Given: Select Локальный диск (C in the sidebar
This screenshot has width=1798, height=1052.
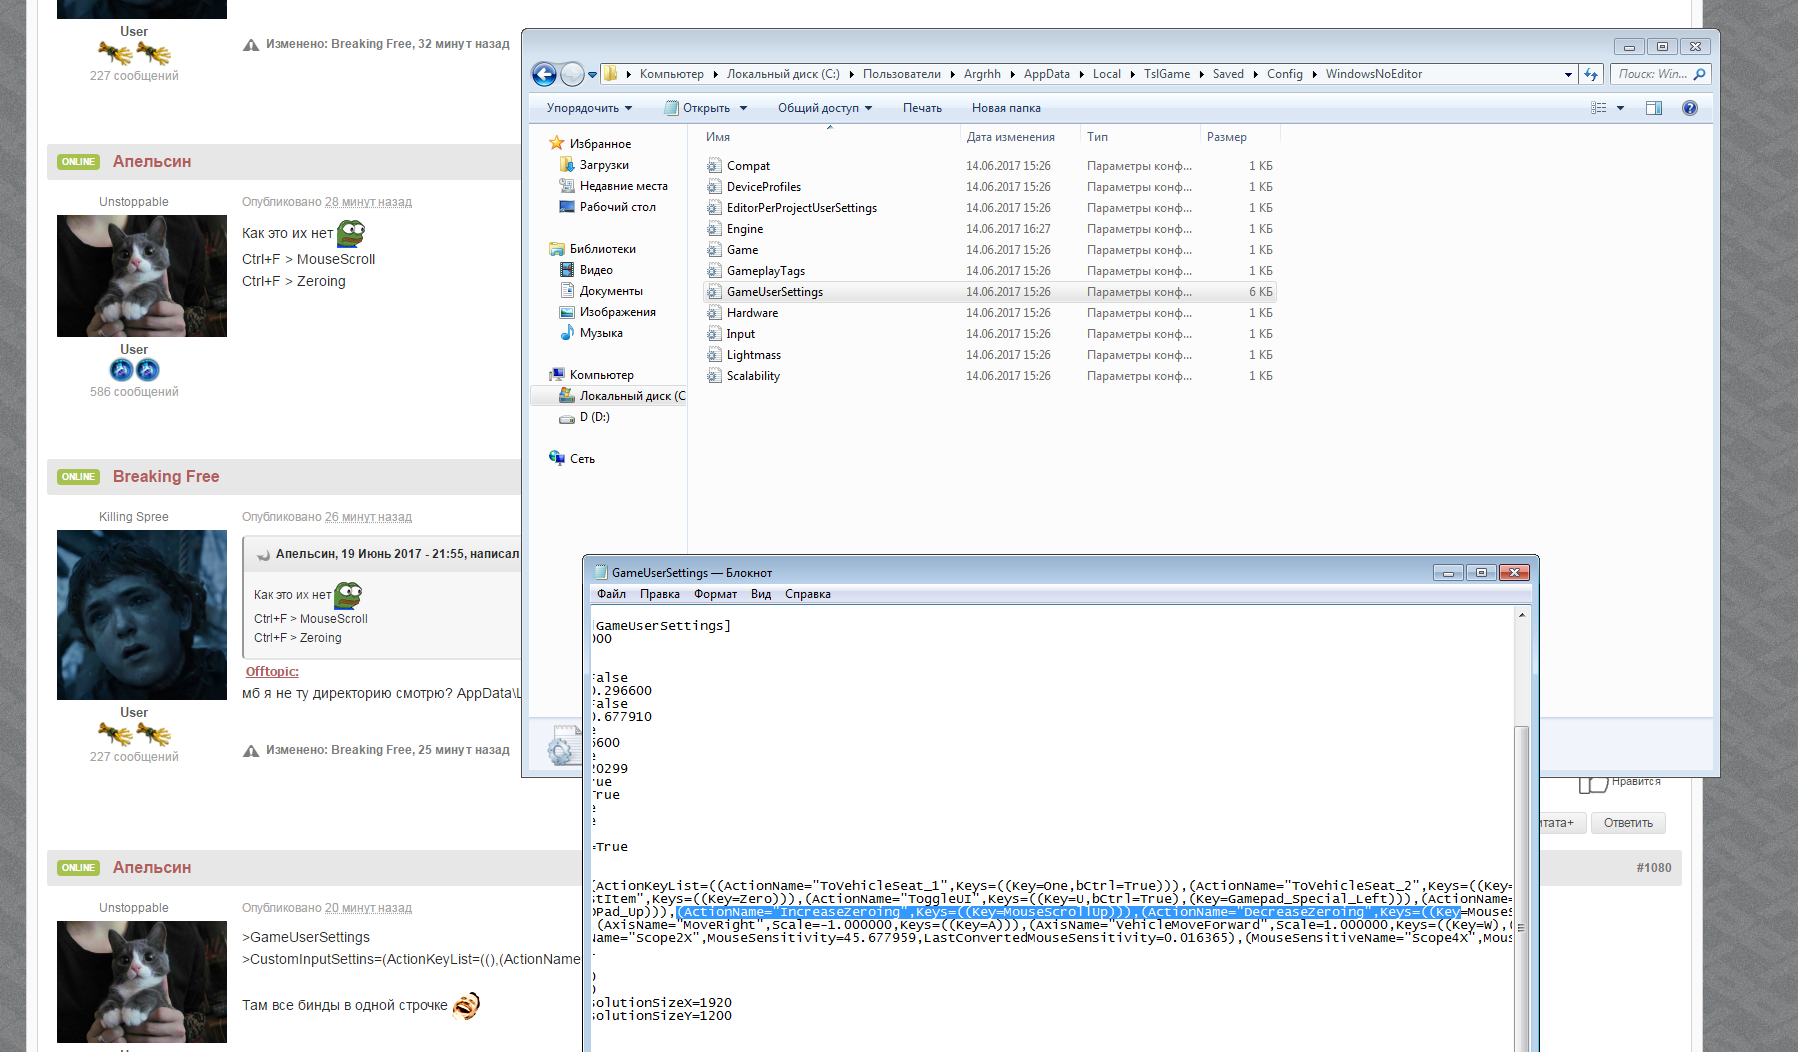Looking at the screenshot, I should 632,396.
